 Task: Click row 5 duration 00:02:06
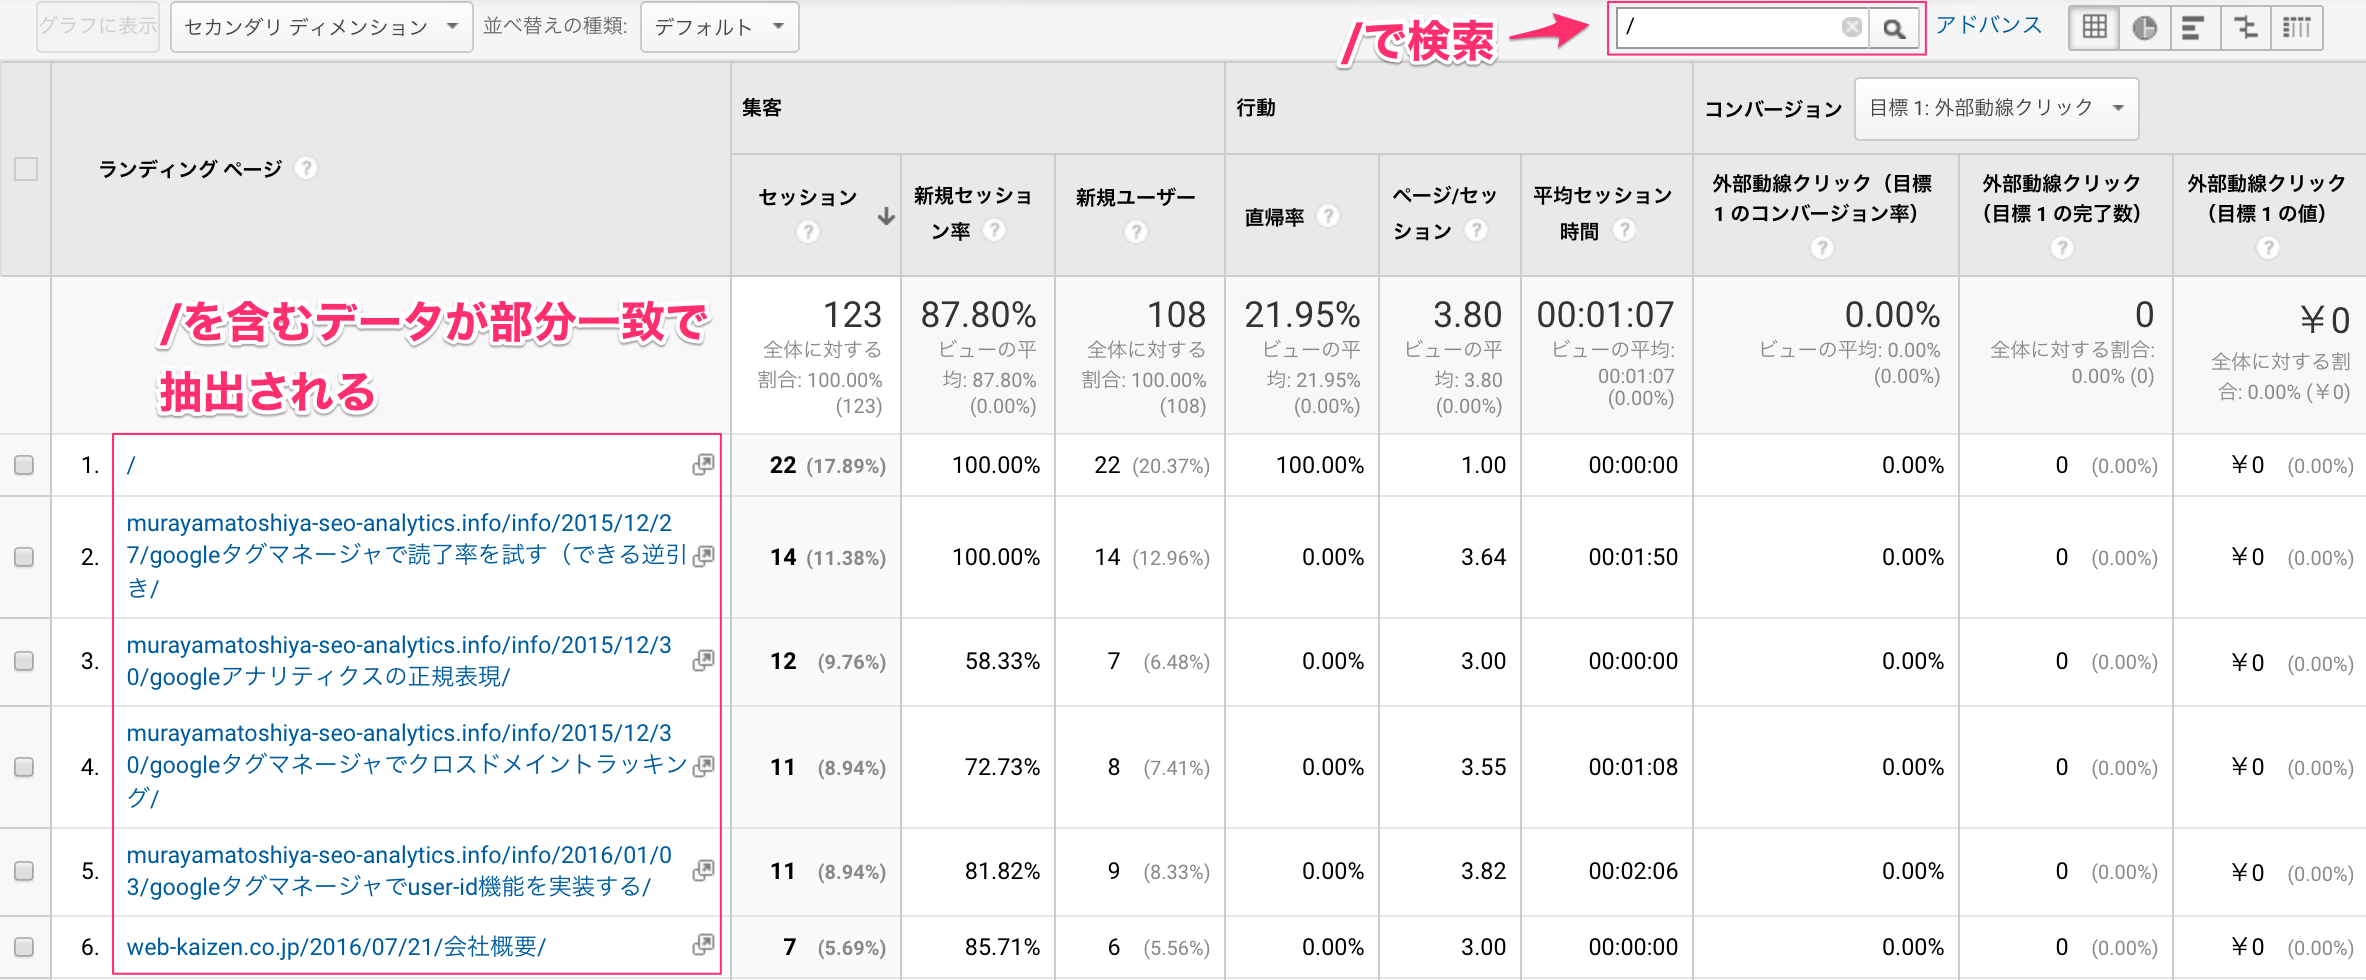[x=1633, y=871]
